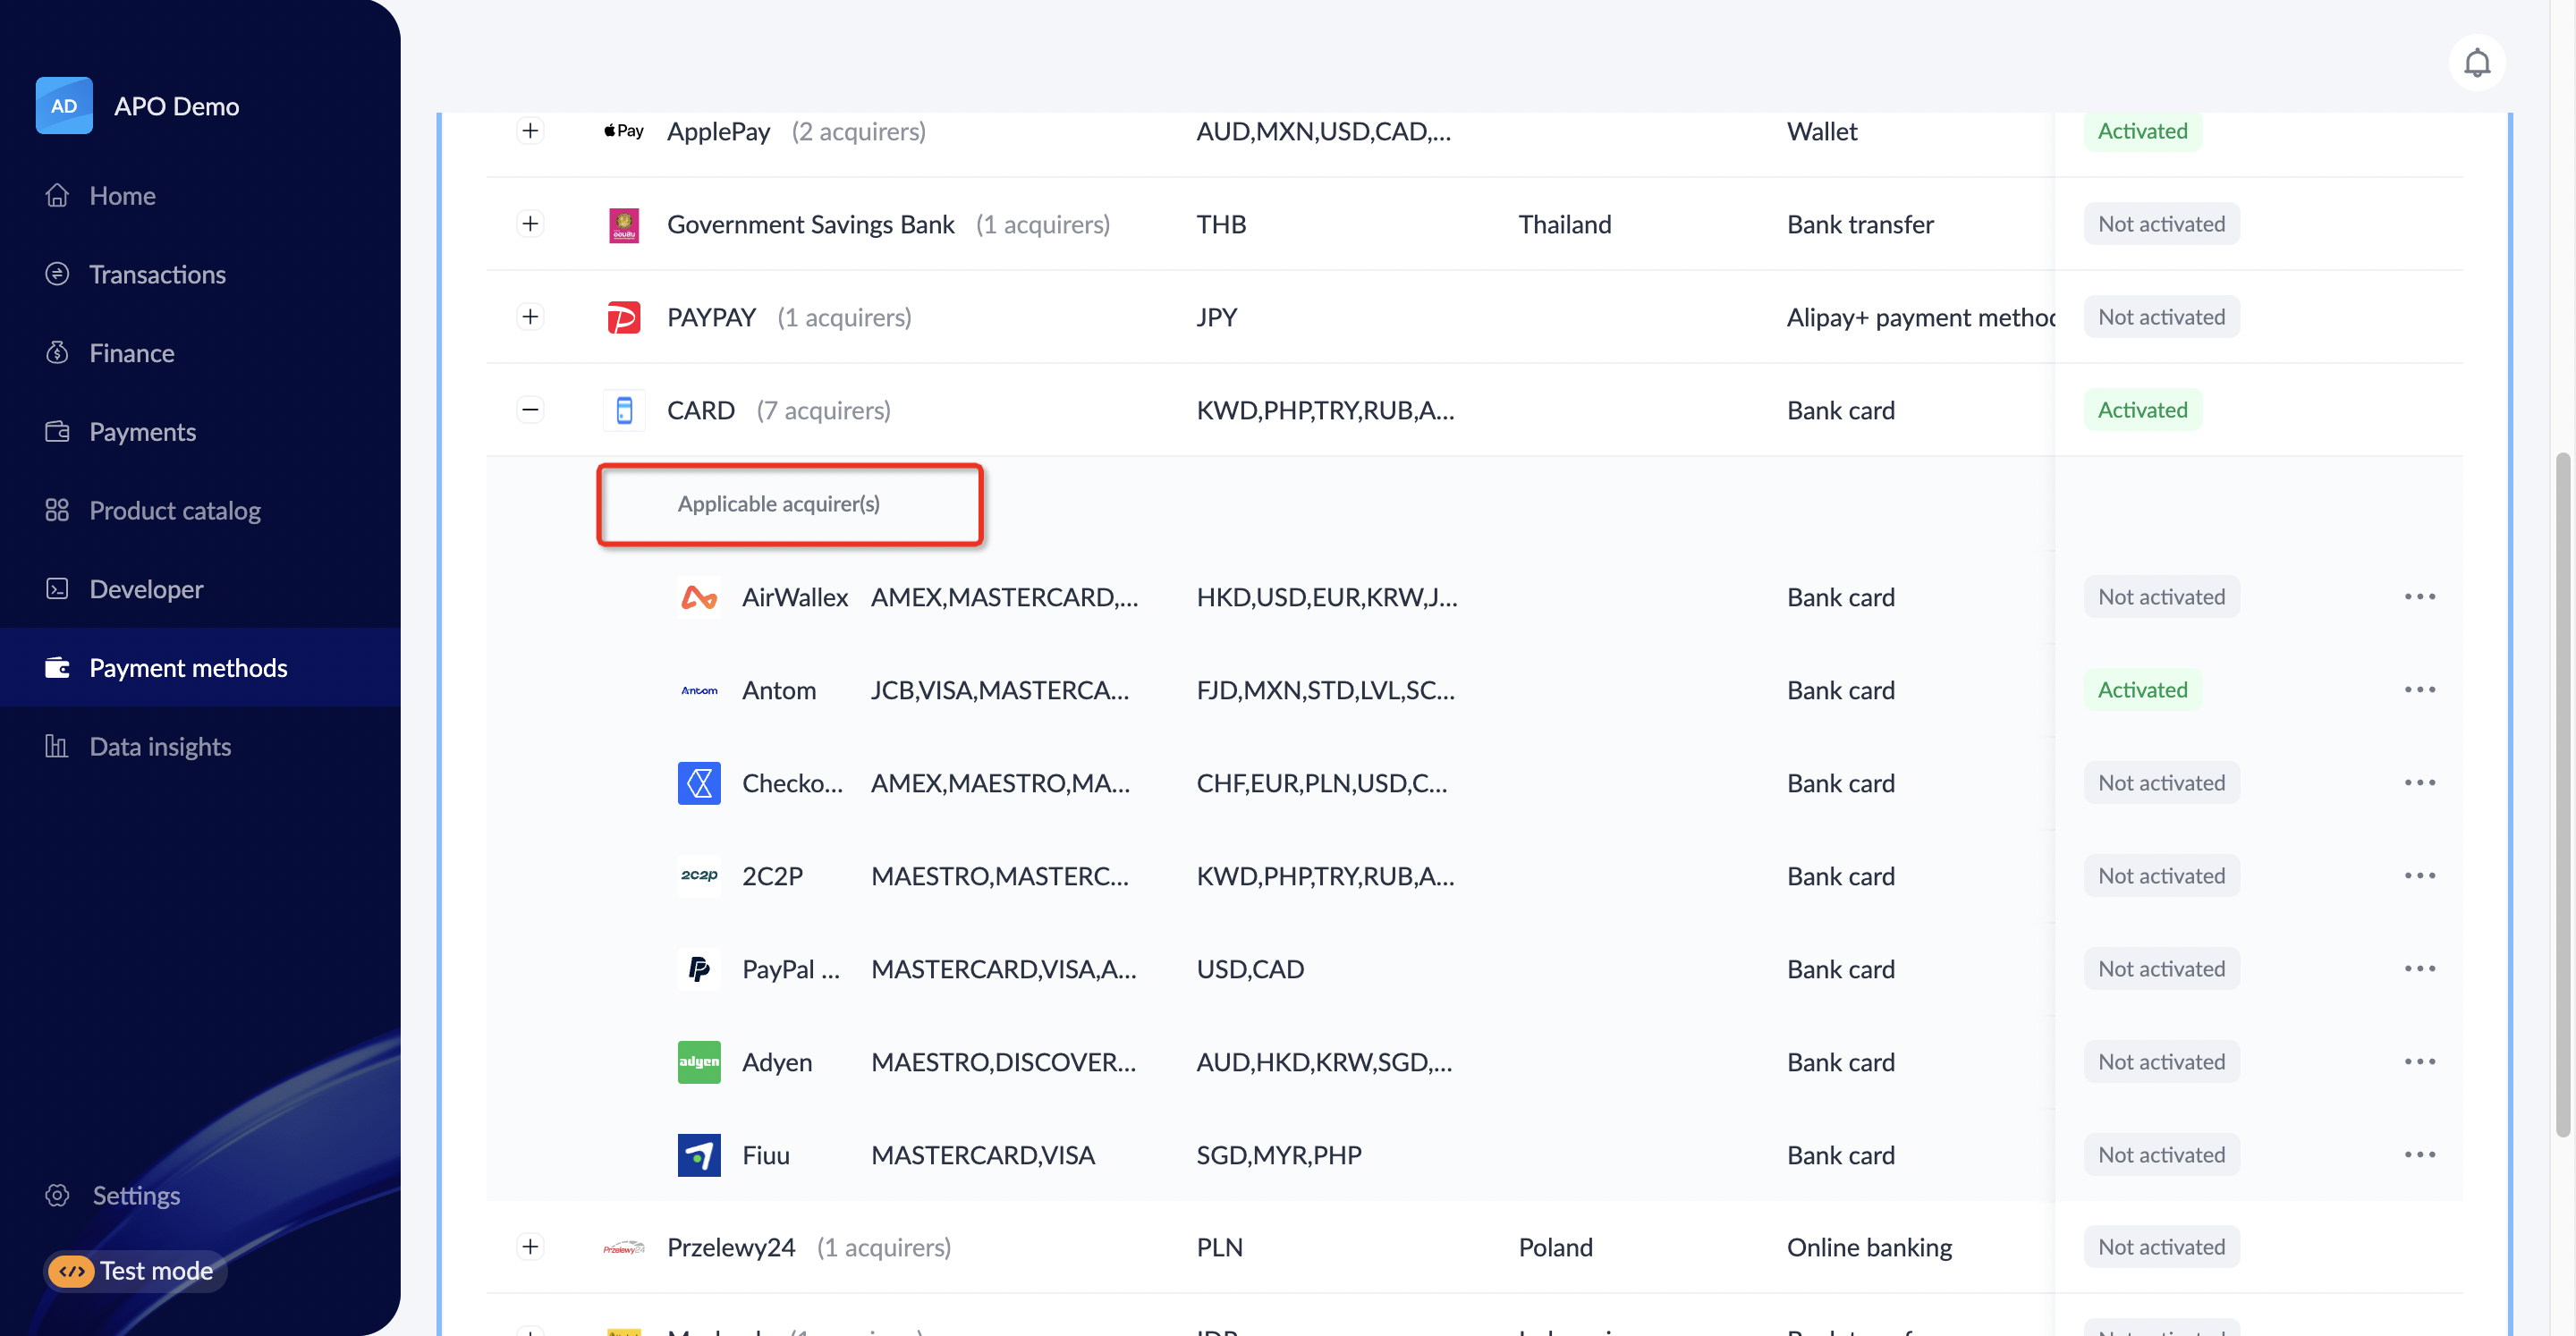Viewport: 2576px width, 1336px height.
Task: Click the notification bell icon
Action: tap(2476, 63)
